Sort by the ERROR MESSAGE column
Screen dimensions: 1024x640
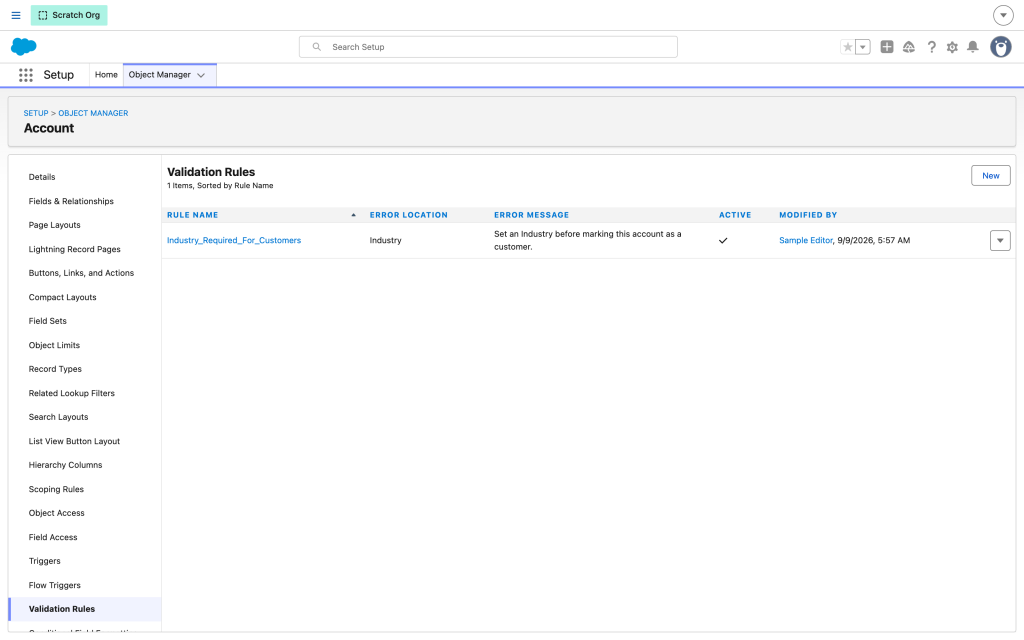532,215
